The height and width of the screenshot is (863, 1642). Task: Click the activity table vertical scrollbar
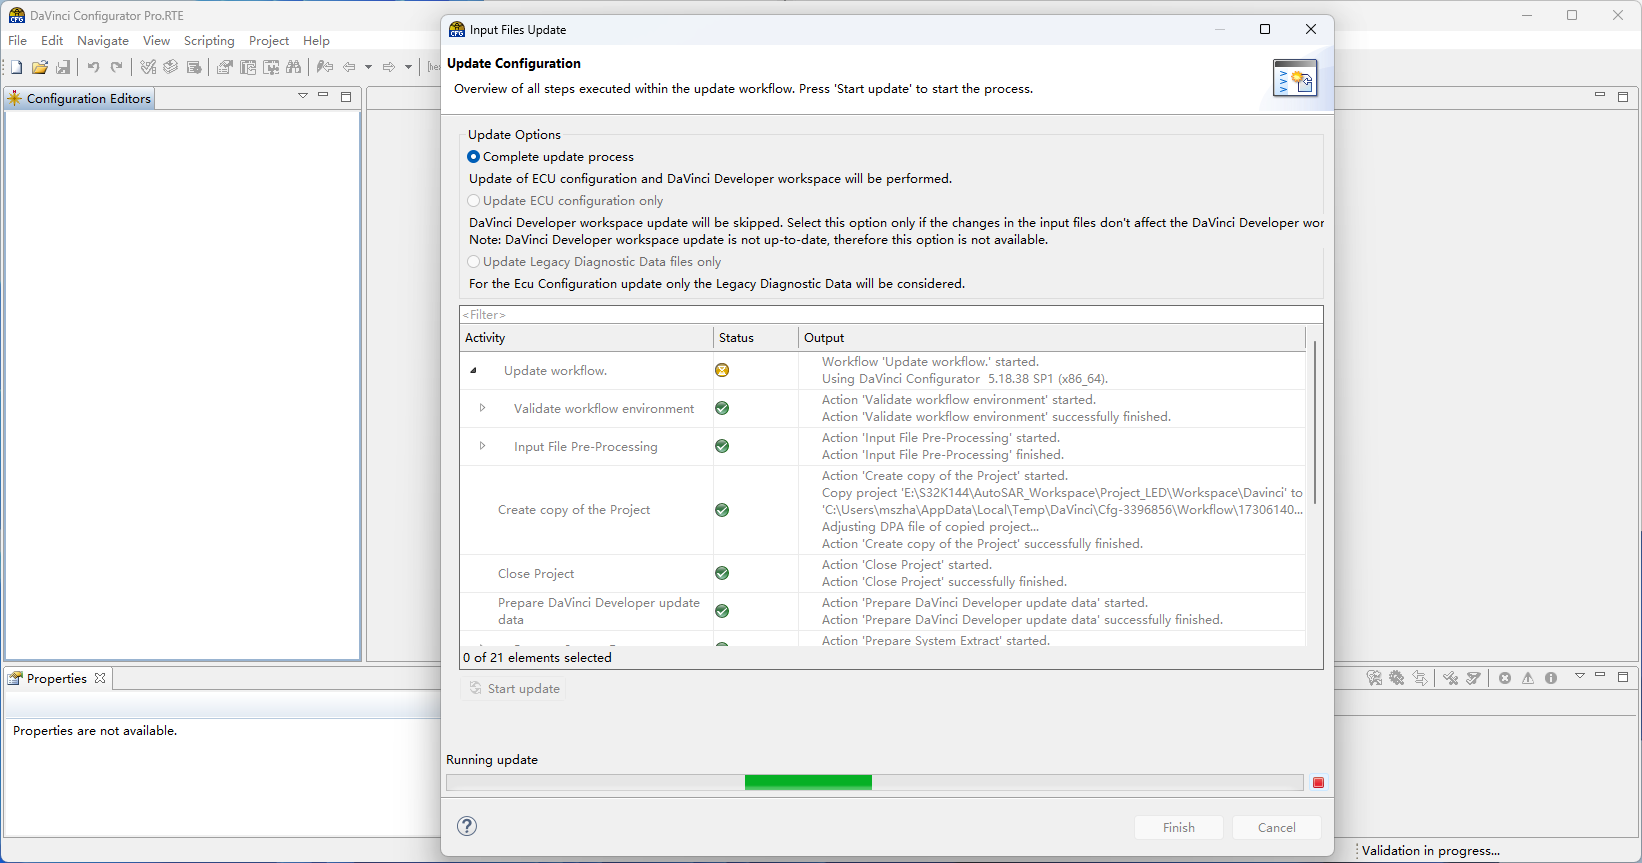[1315, 422]
